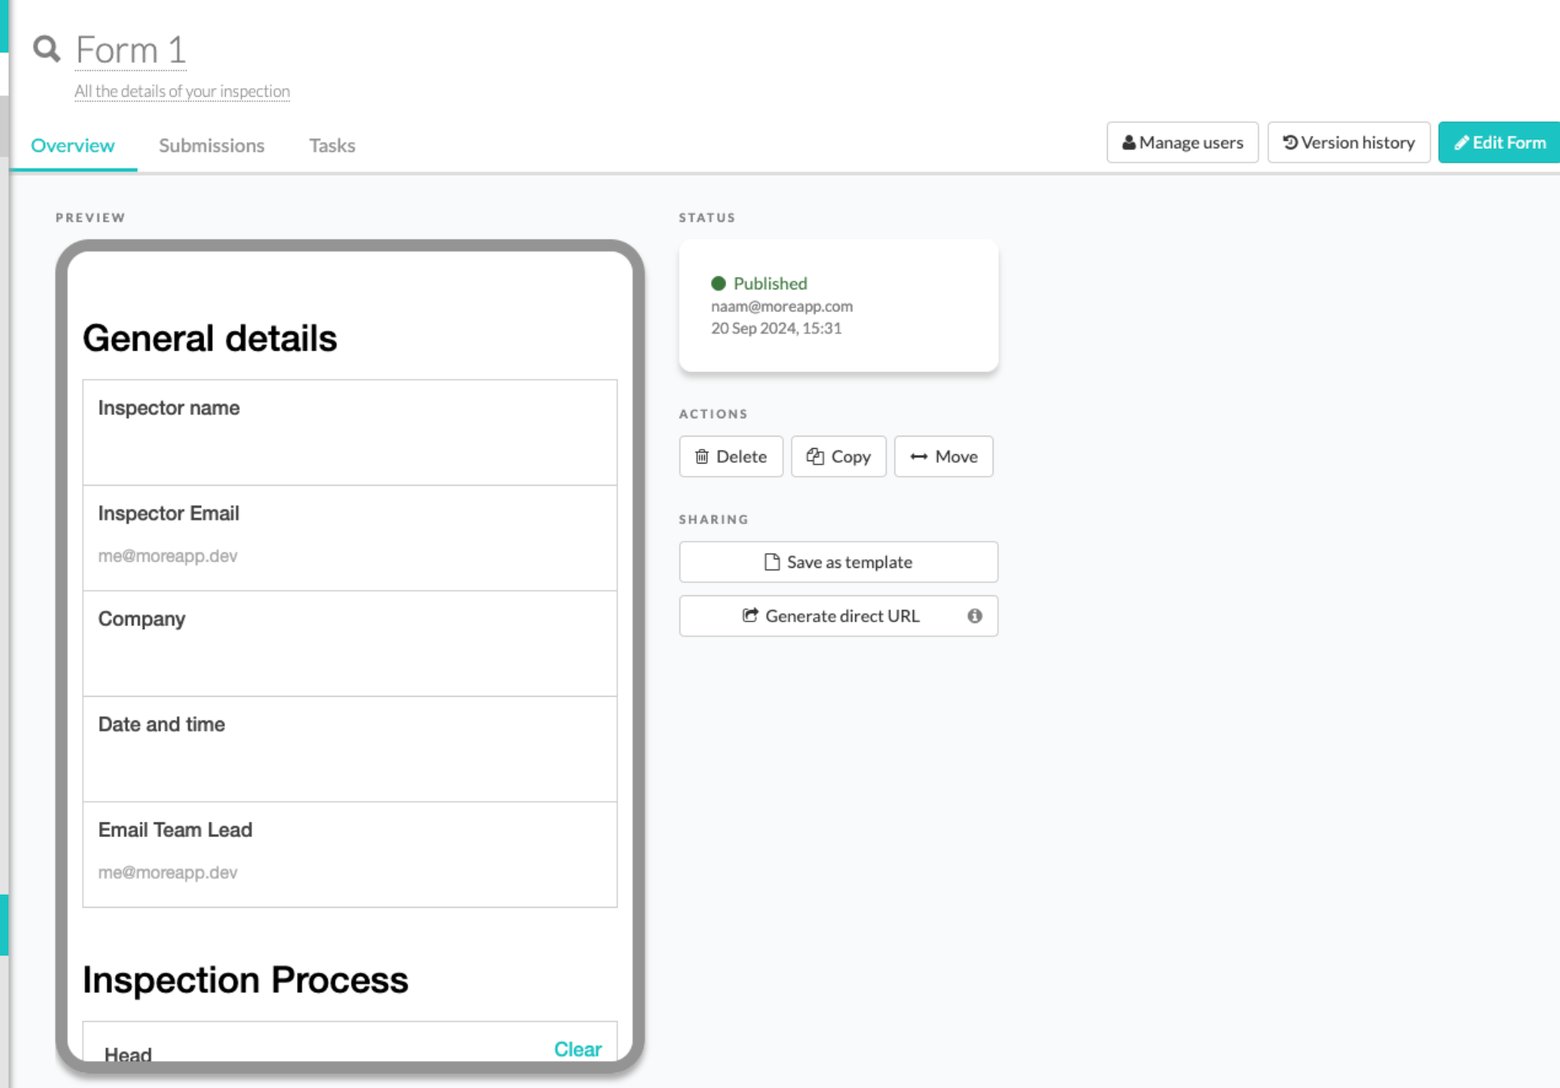The image size is (1560, 1088).
Task: Click the history icon on Version history
Action: click(x=1289, y=142)
